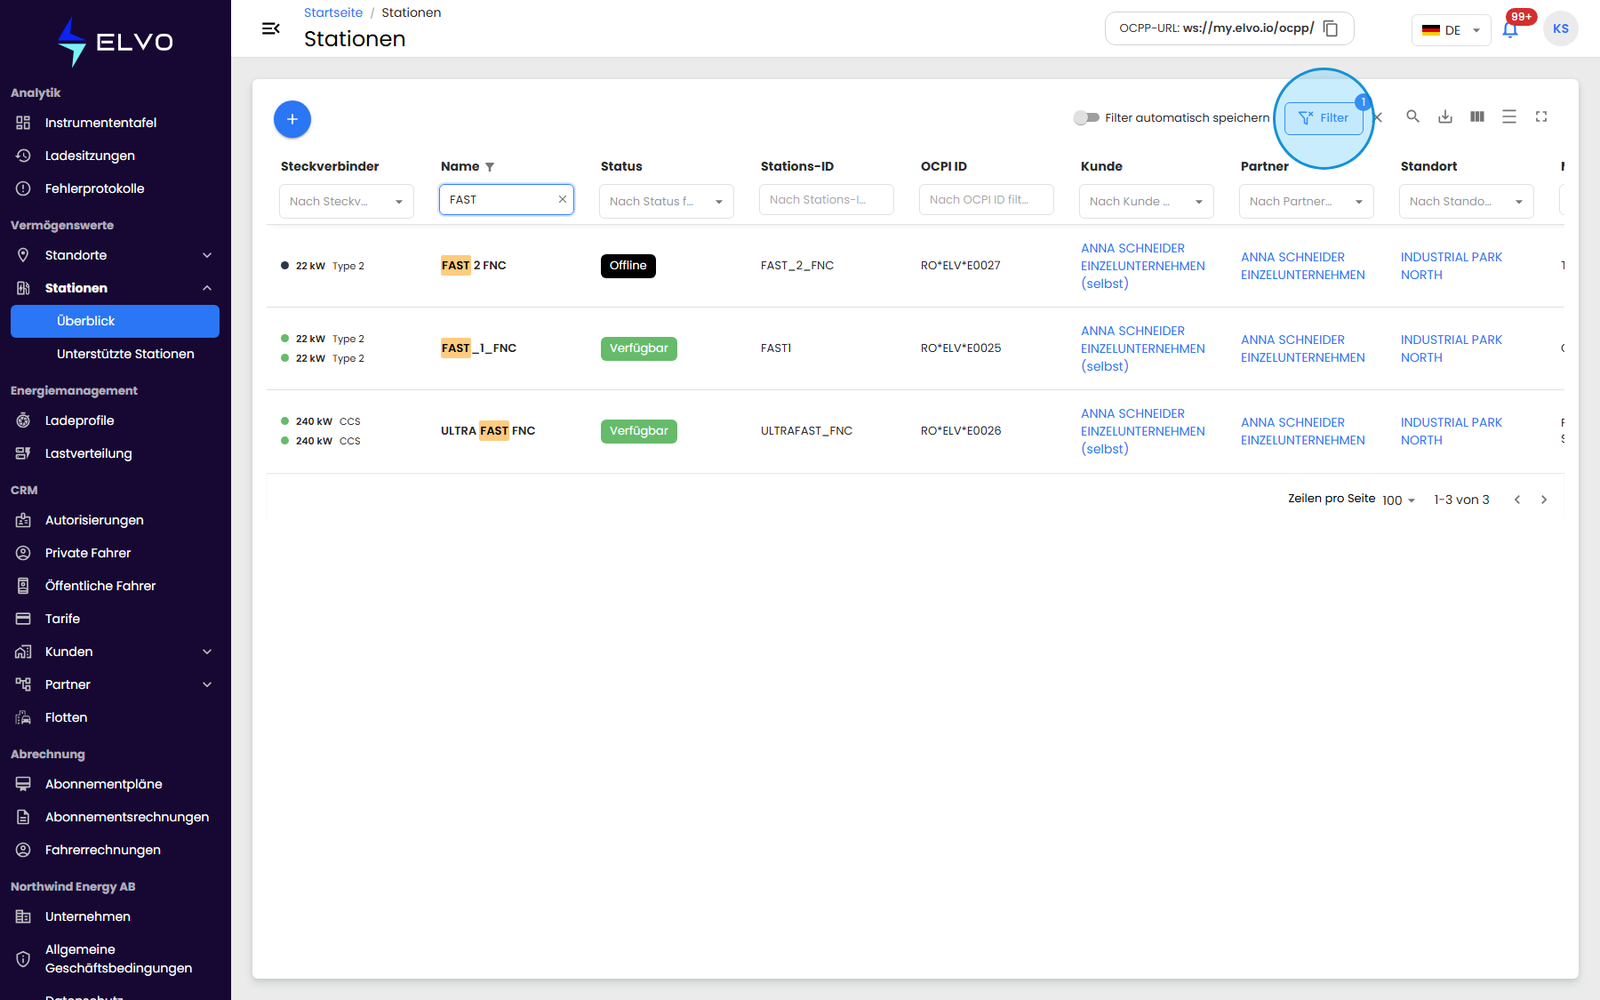The width and height of the screenshot is (1600, 1000).
Task: Go to previous table page
Action: (x=1517, y=500)
